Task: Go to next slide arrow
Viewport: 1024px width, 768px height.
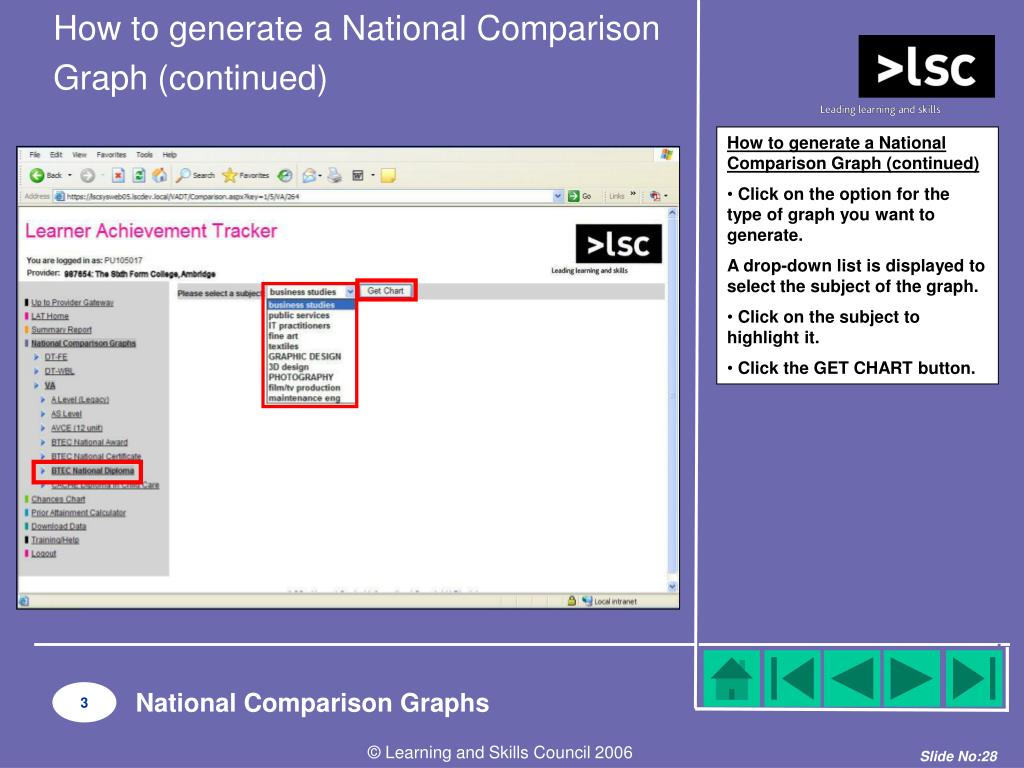Action: tap(912, 679)
